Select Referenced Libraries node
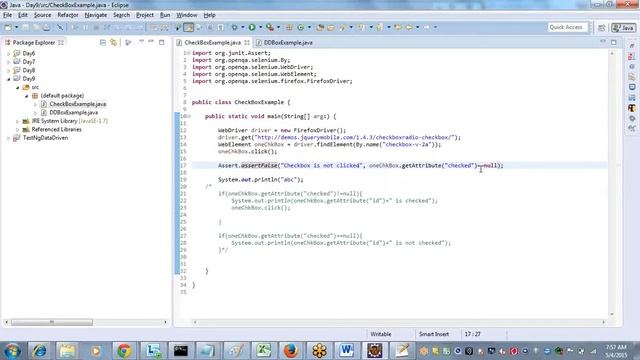This screenshot has height=360, width=640. [52, 129]
